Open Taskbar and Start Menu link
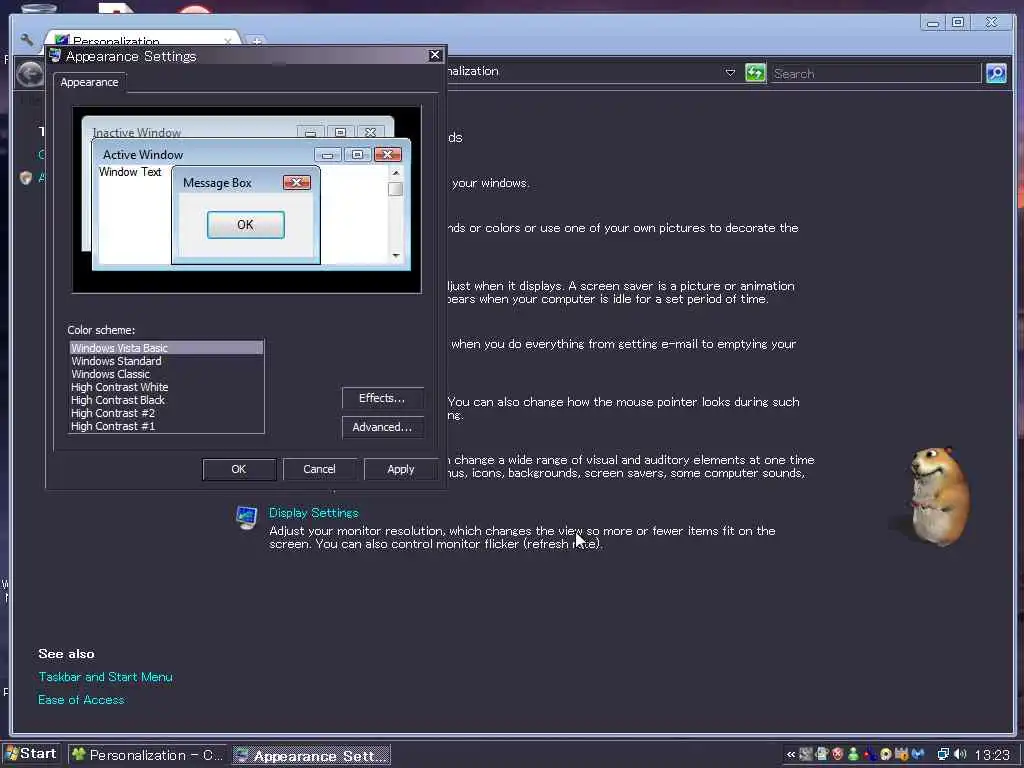Image resolution: width=1024 pixels, height=768 pixels. 105,677
